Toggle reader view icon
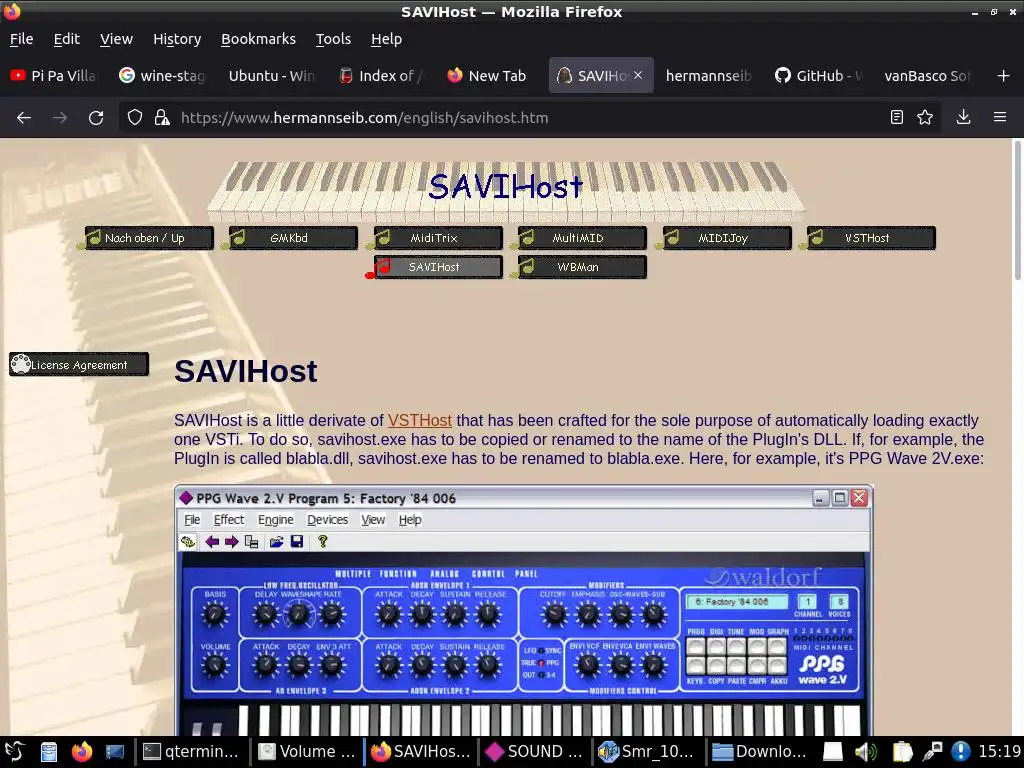Screen dimensions: 1024x768 (897, 118)
